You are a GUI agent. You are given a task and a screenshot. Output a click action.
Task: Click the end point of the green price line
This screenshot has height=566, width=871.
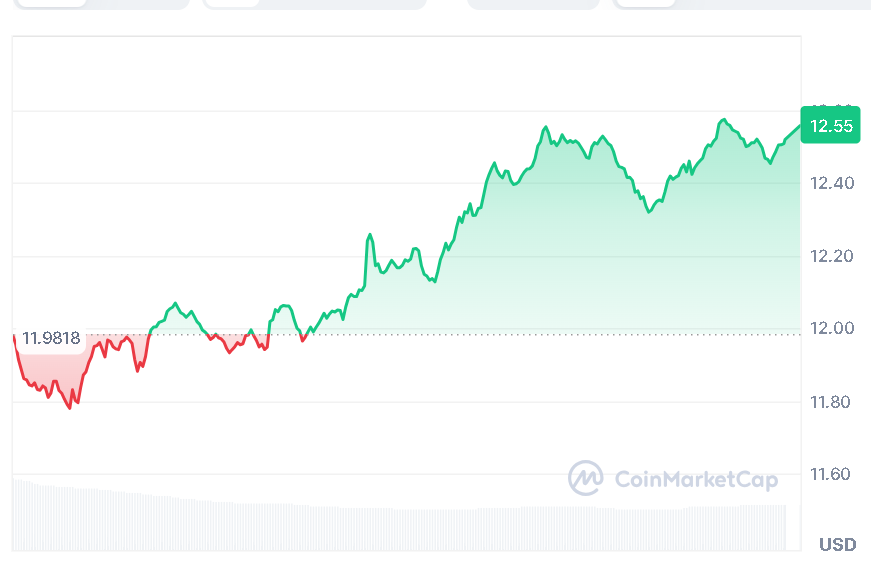pyautogui.click(x=800, y=127)
